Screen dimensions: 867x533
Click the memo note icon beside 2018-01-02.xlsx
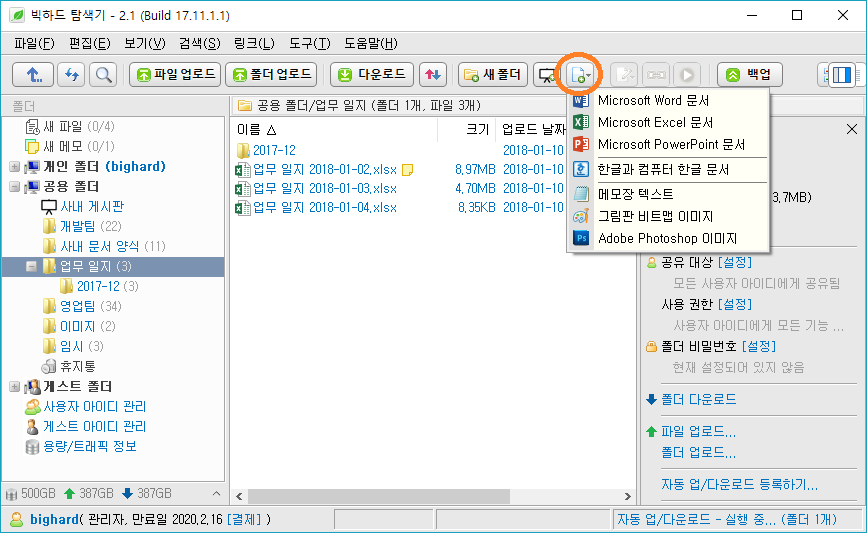point(408,170)
